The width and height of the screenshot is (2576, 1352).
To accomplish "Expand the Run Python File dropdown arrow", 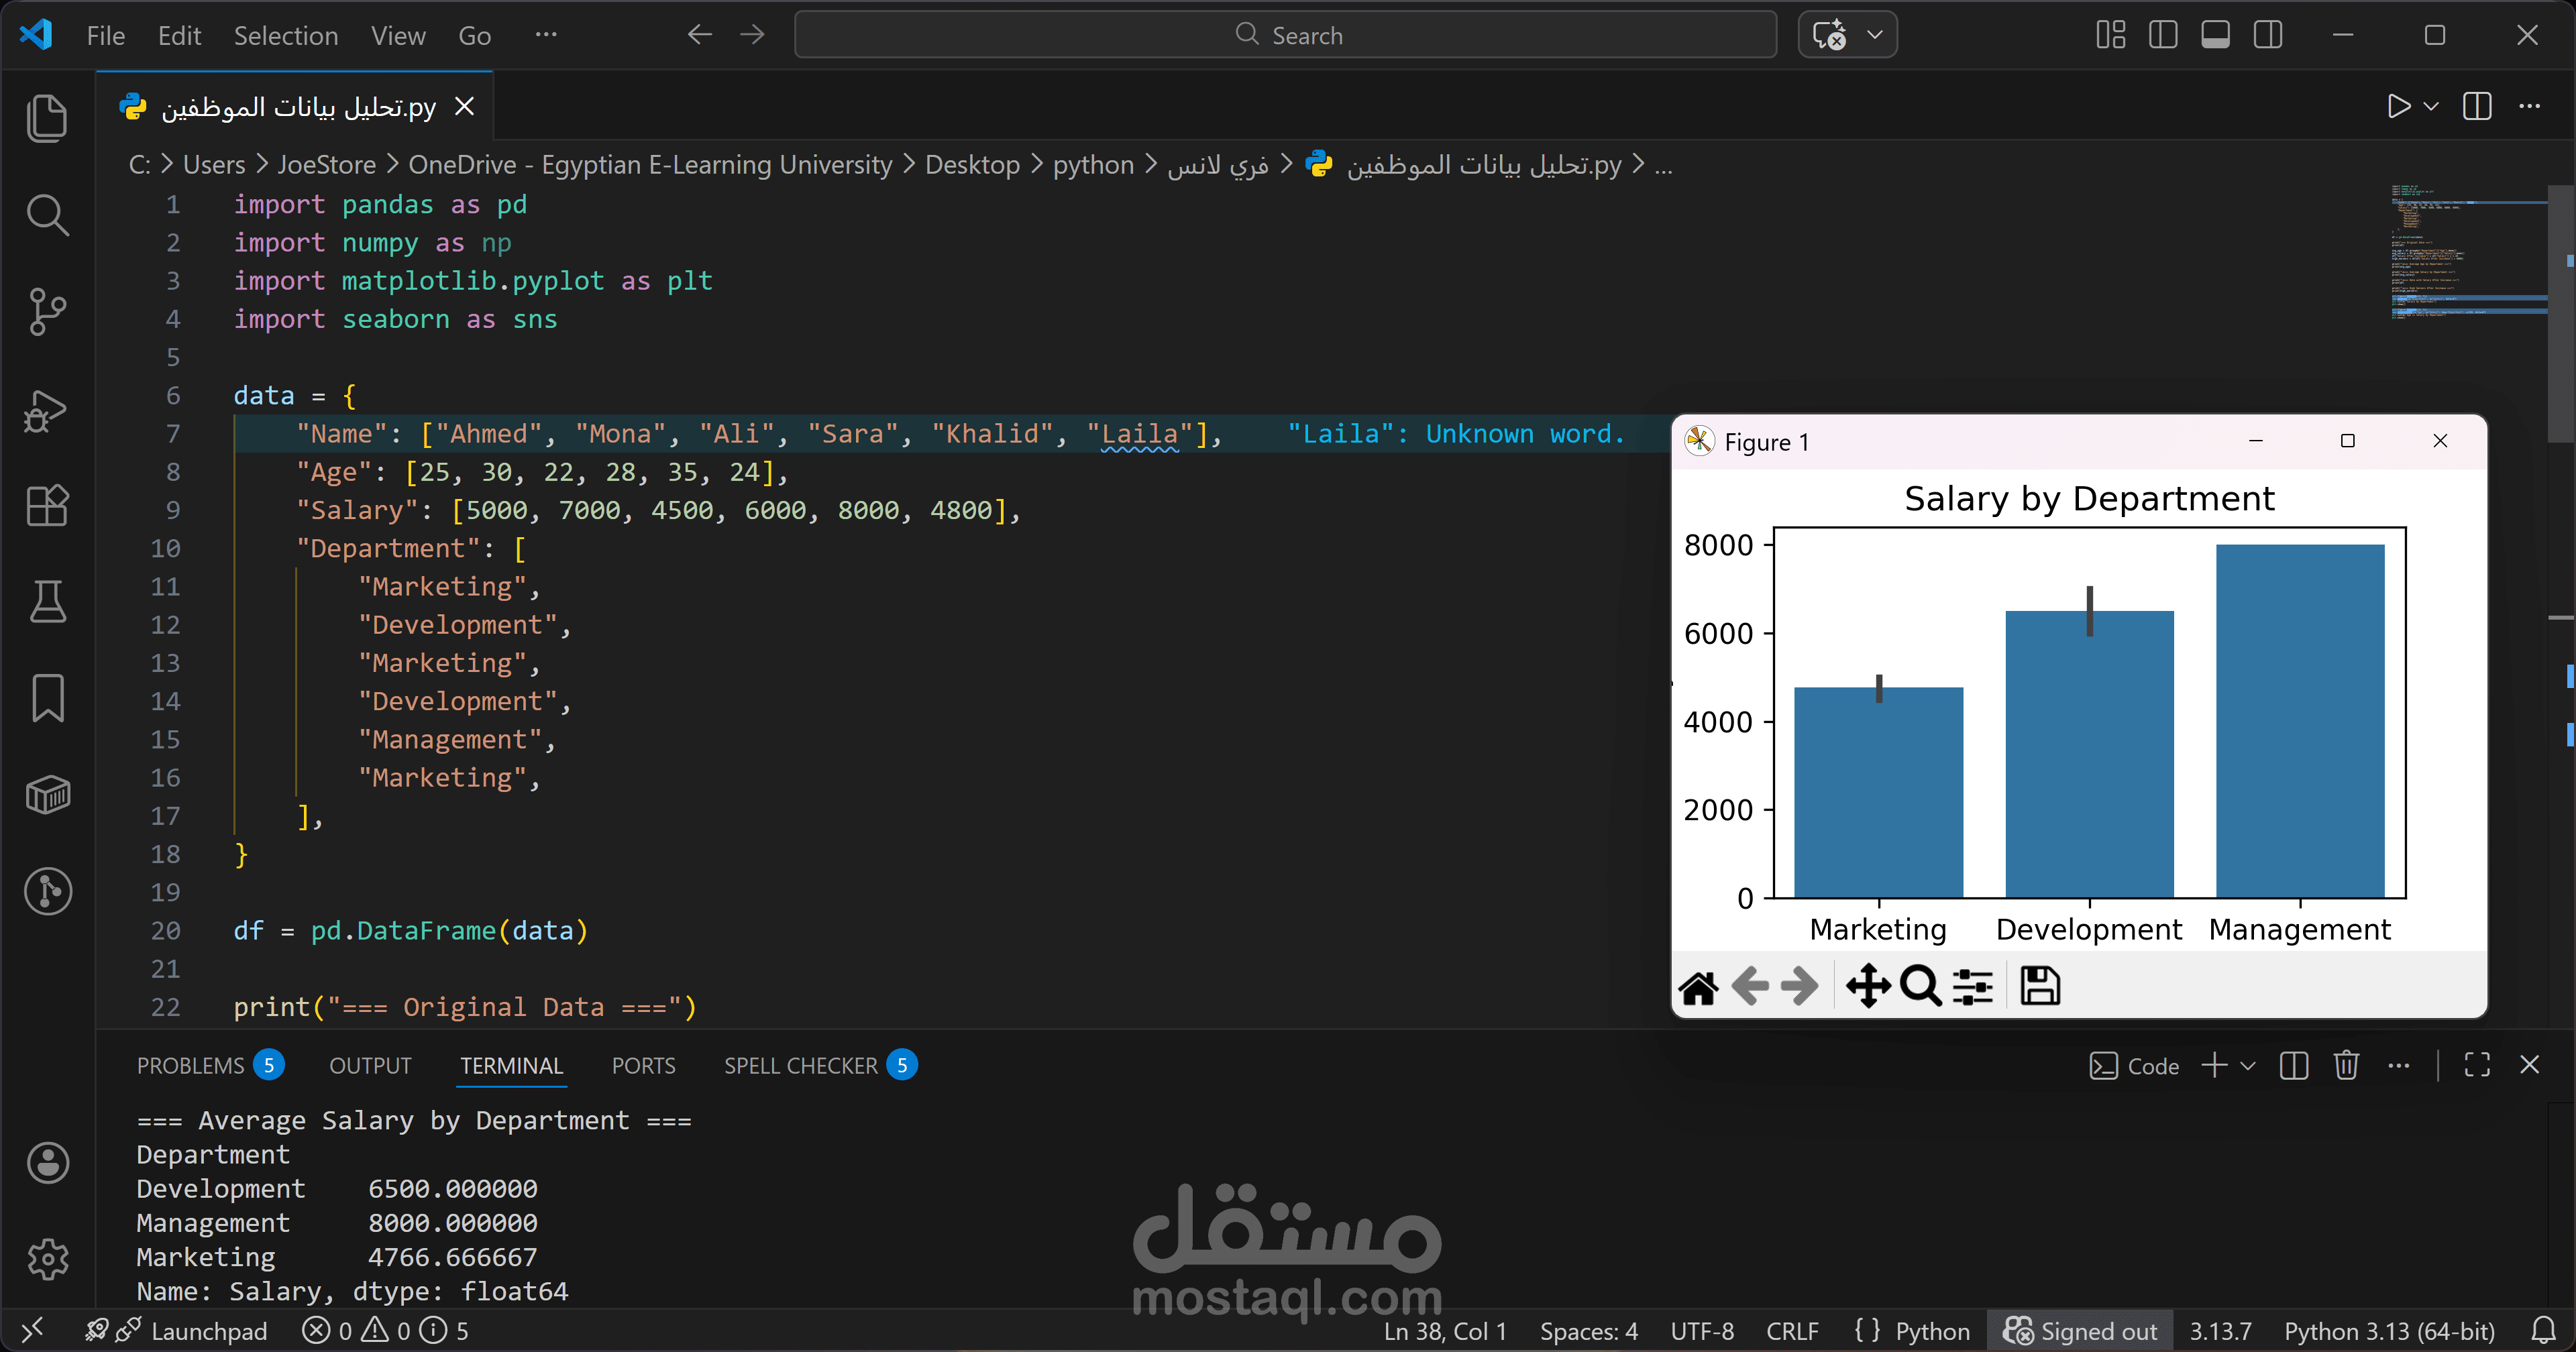I will 2431,107.
